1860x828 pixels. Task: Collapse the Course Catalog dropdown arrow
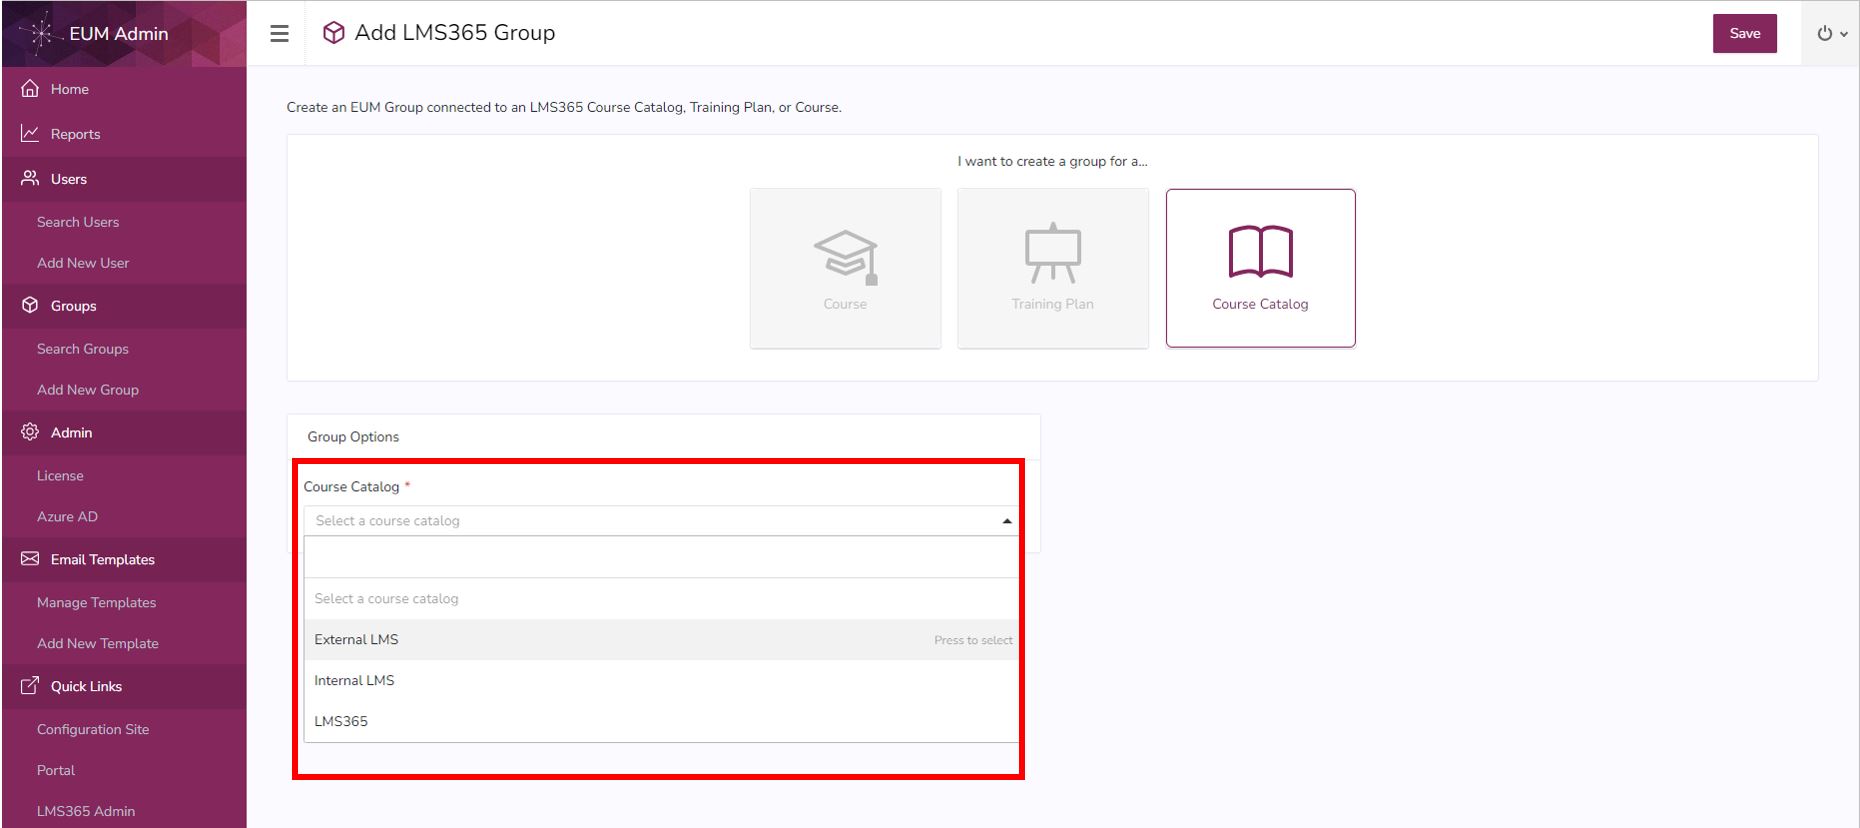pyautogui.click(x=1007, y=521)
